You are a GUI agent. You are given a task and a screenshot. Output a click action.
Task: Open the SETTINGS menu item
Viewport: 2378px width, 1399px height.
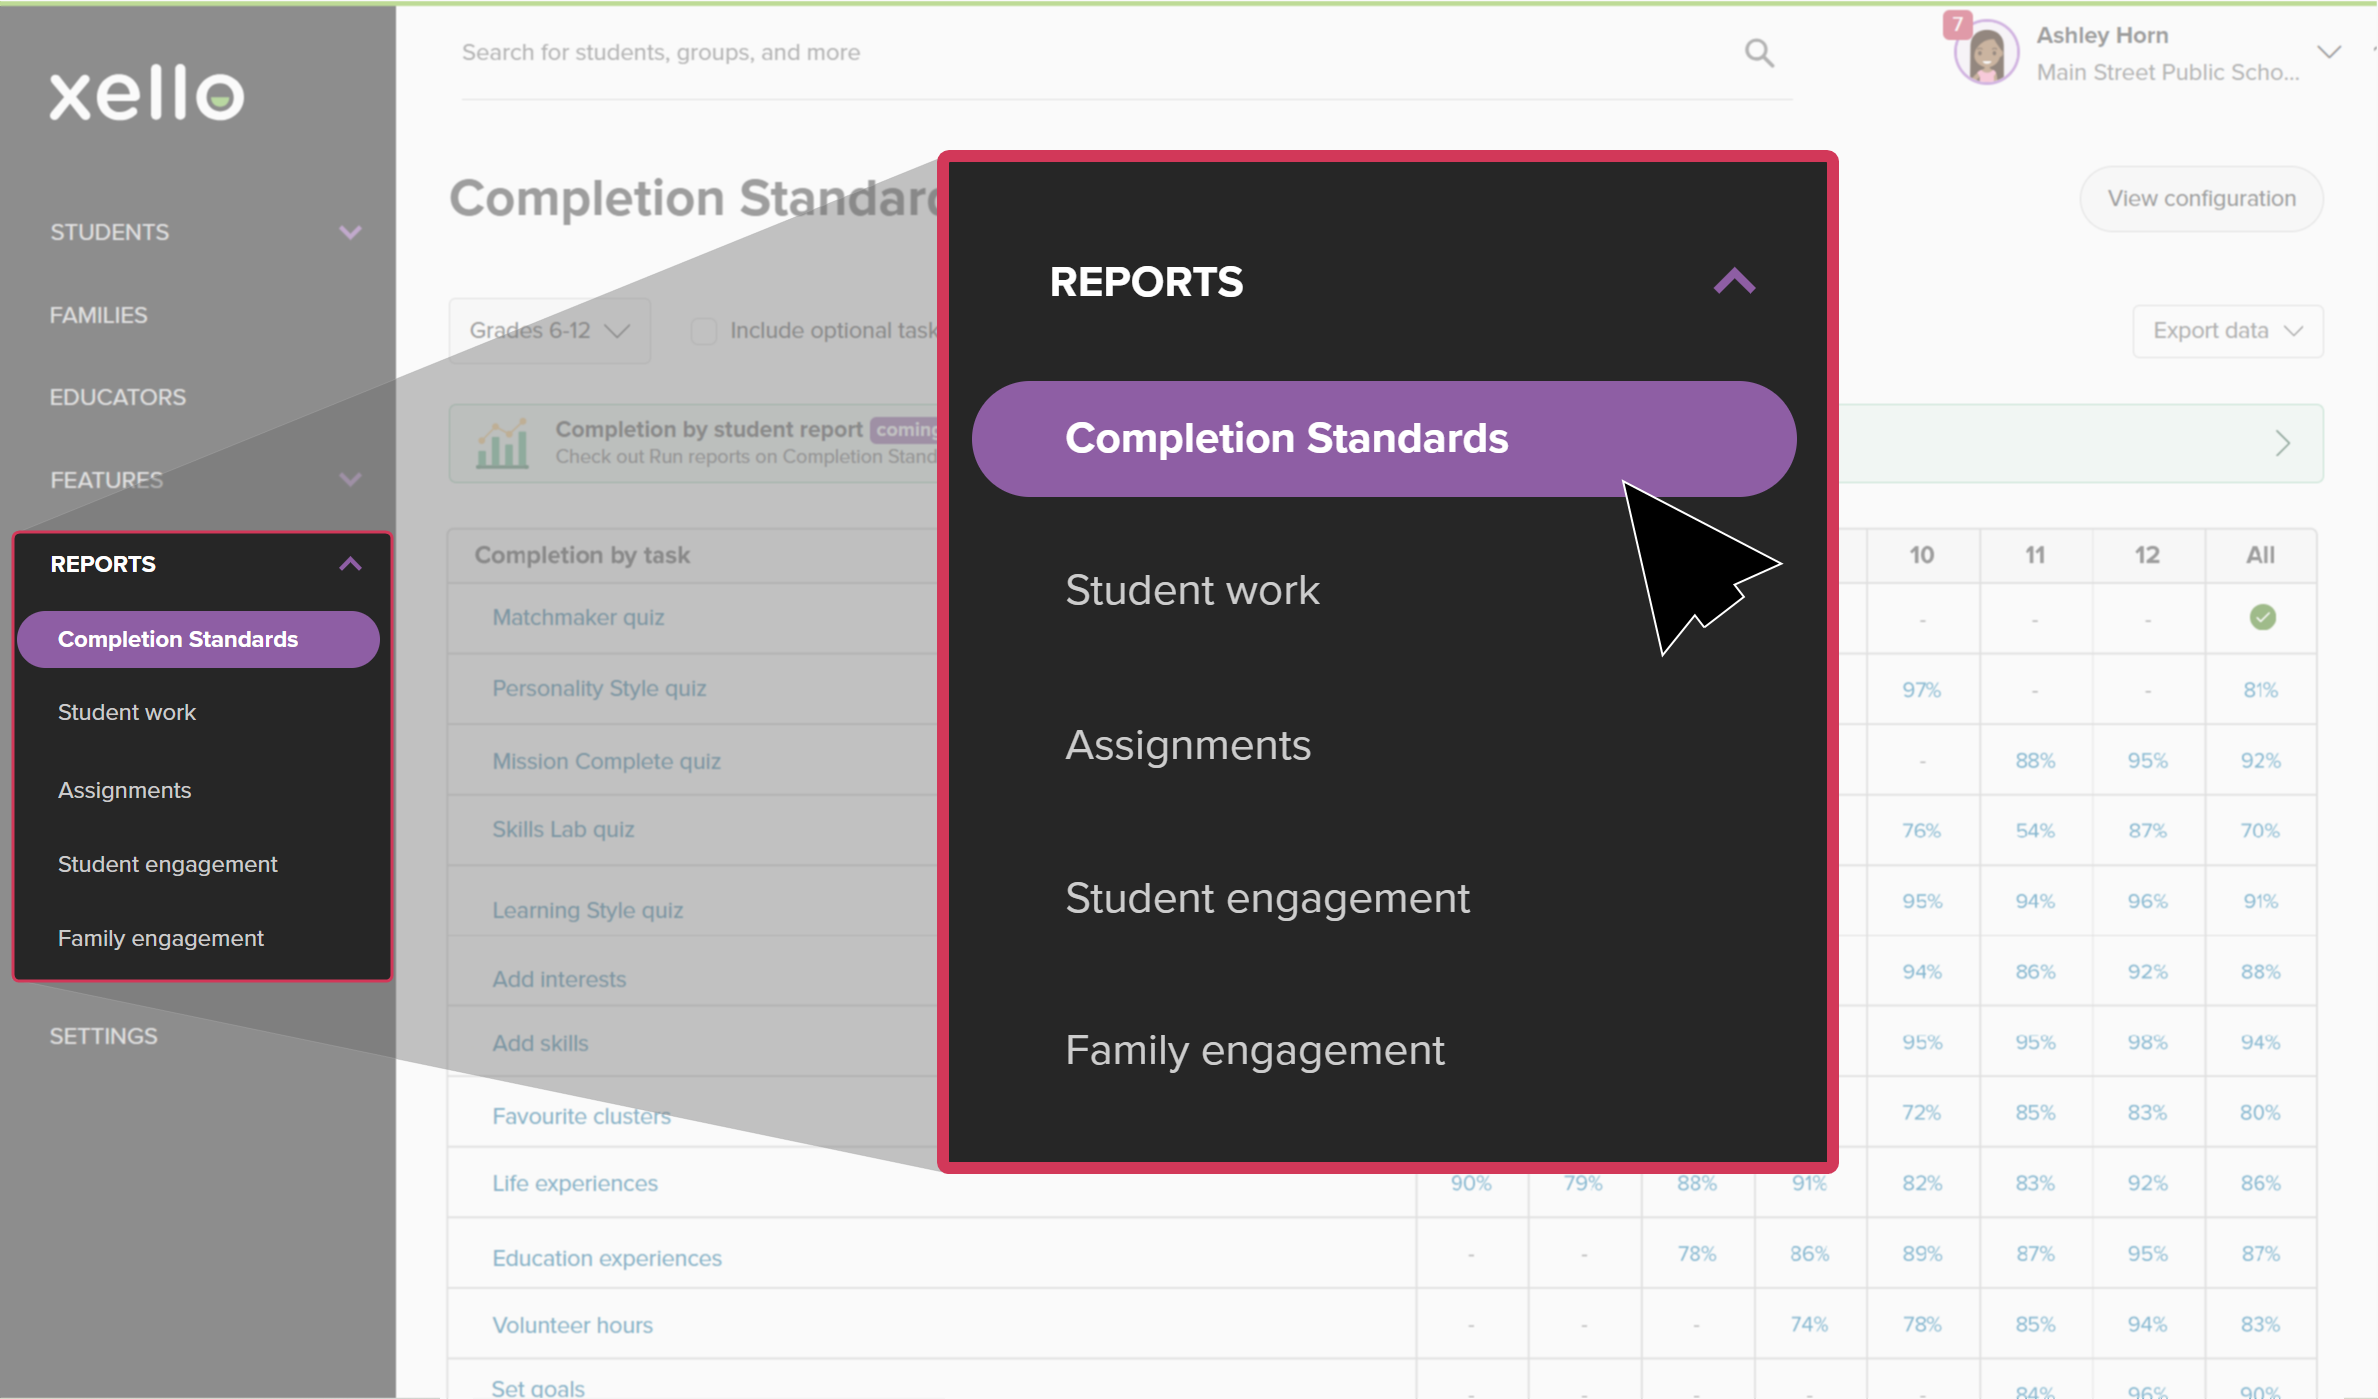[104, 1035]
